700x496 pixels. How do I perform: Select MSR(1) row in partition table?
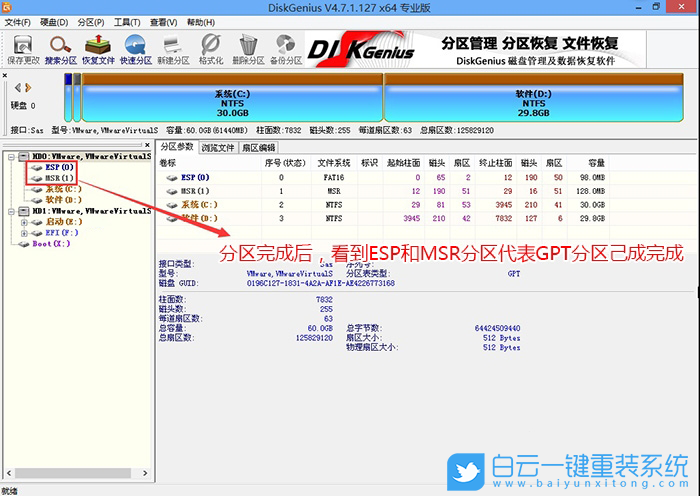click(383, 191)
